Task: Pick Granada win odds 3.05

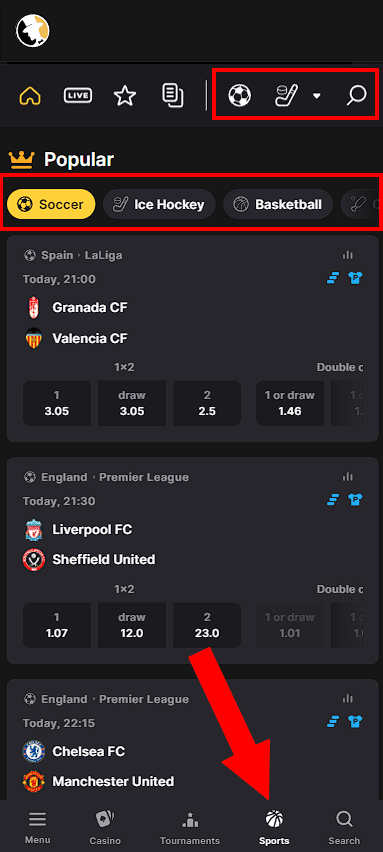Action: pos(56,403)
